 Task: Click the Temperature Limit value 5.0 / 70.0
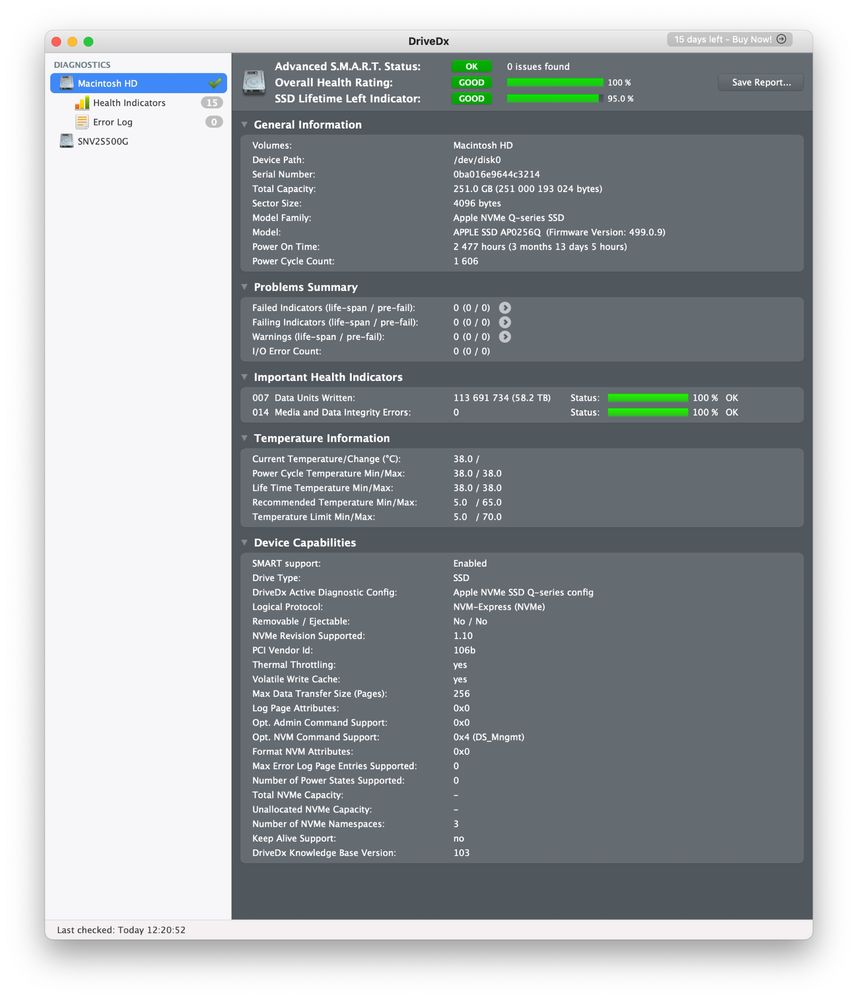[477, 517]
